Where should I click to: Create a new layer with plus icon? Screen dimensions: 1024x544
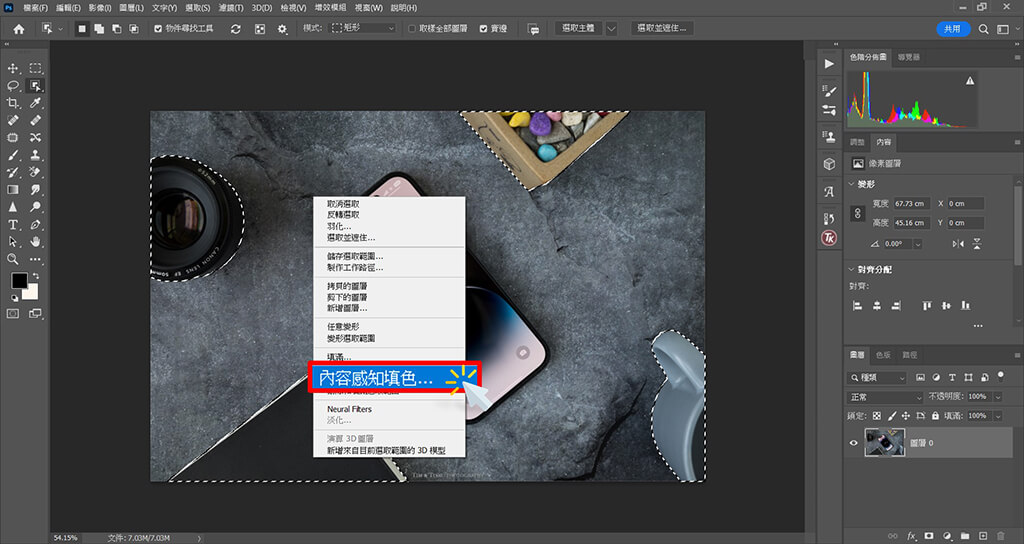click(x=983, y=536)
